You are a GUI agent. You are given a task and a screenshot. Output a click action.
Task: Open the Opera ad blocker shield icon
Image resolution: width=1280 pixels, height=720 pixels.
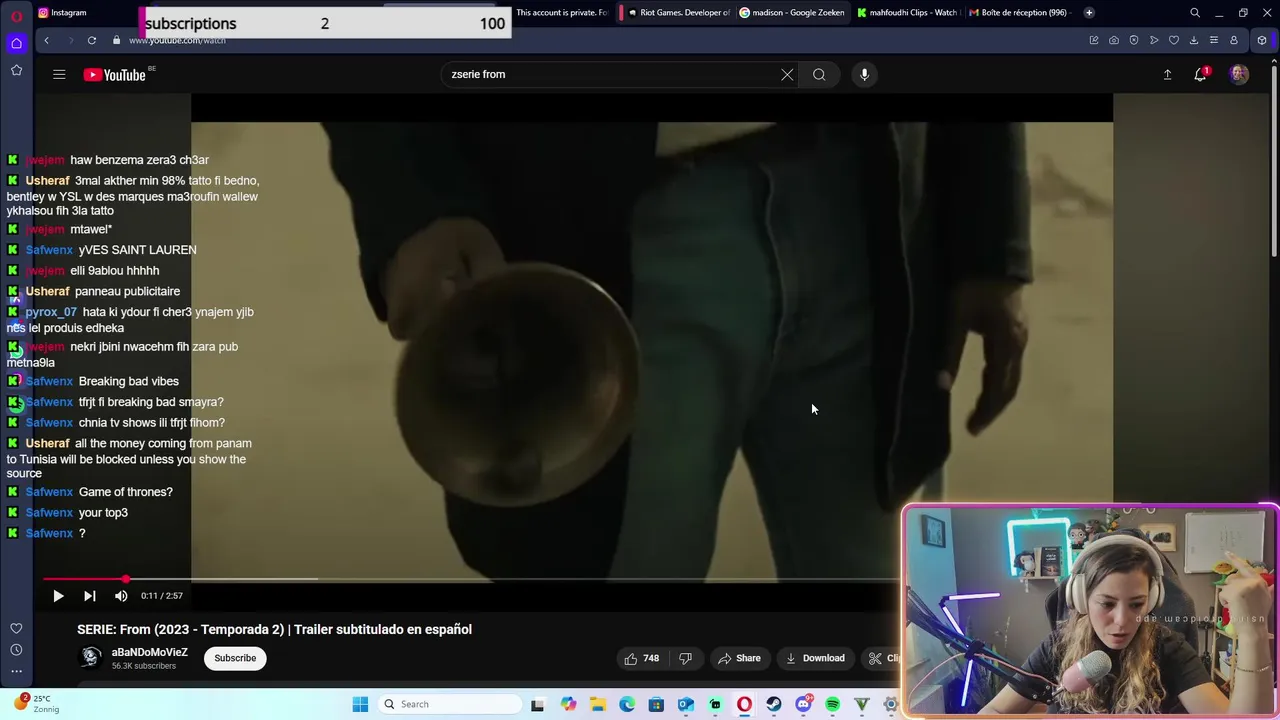click(1134, 40)
